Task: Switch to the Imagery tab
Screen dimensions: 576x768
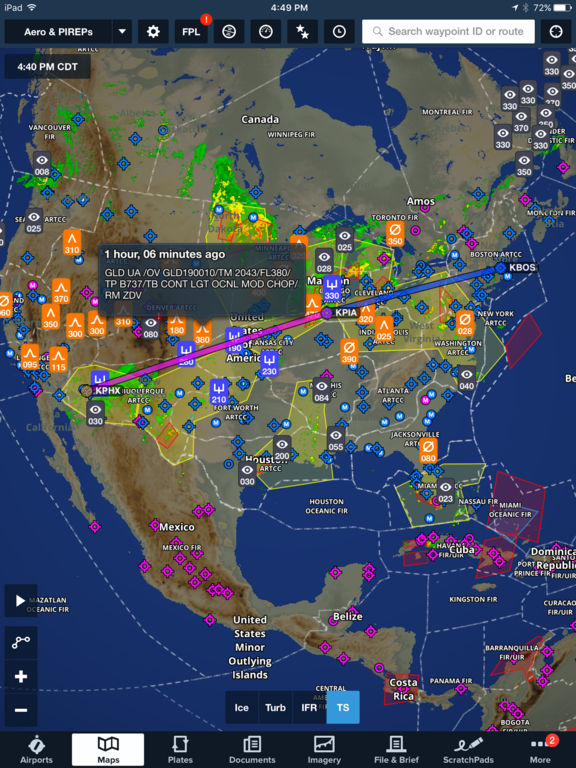Action: (x=324, y=750)
